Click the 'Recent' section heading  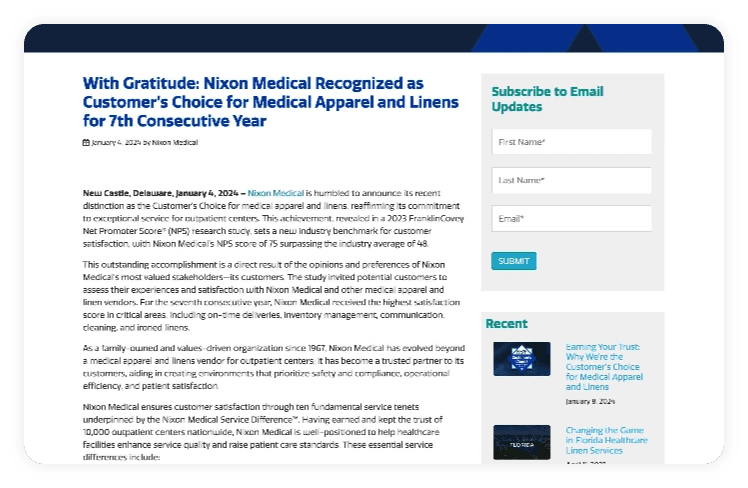tap(506, 323)
